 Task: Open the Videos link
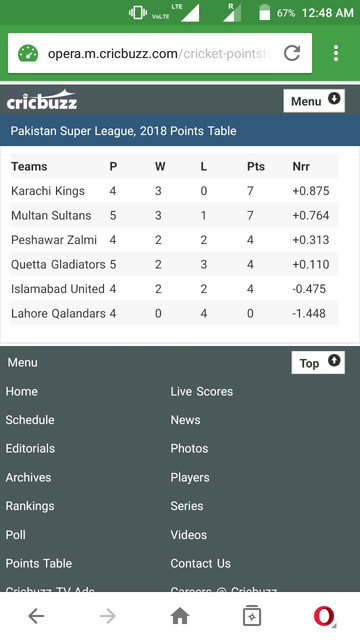click(x=189, y=535)
